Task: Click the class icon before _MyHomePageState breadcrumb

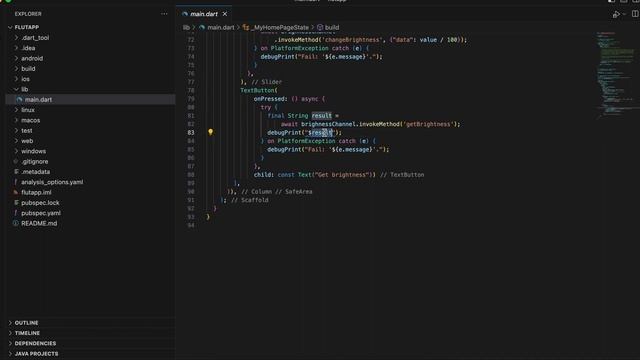Action: click(246, 27)
